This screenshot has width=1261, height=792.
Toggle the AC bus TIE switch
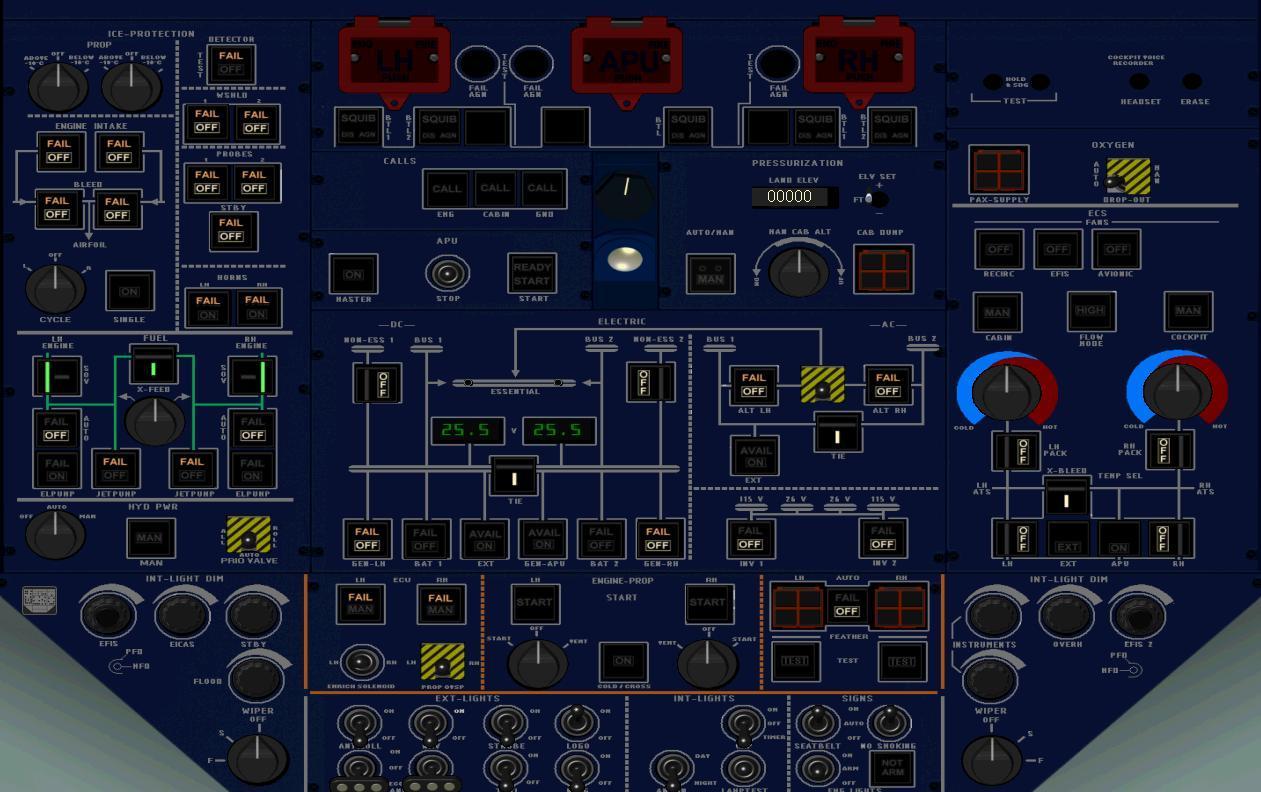coord(838,432)
